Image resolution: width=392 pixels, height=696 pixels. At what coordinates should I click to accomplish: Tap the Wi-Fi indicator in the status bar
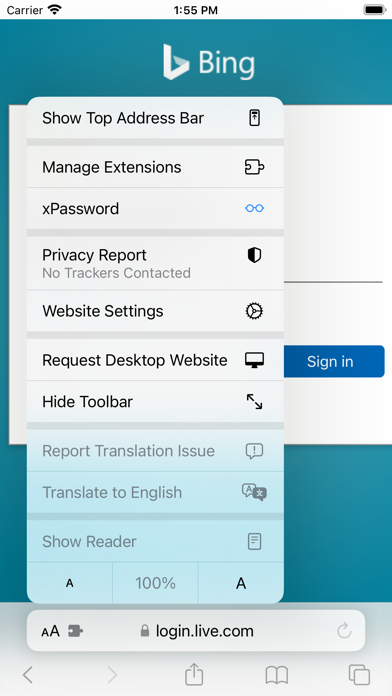point(55,10)
